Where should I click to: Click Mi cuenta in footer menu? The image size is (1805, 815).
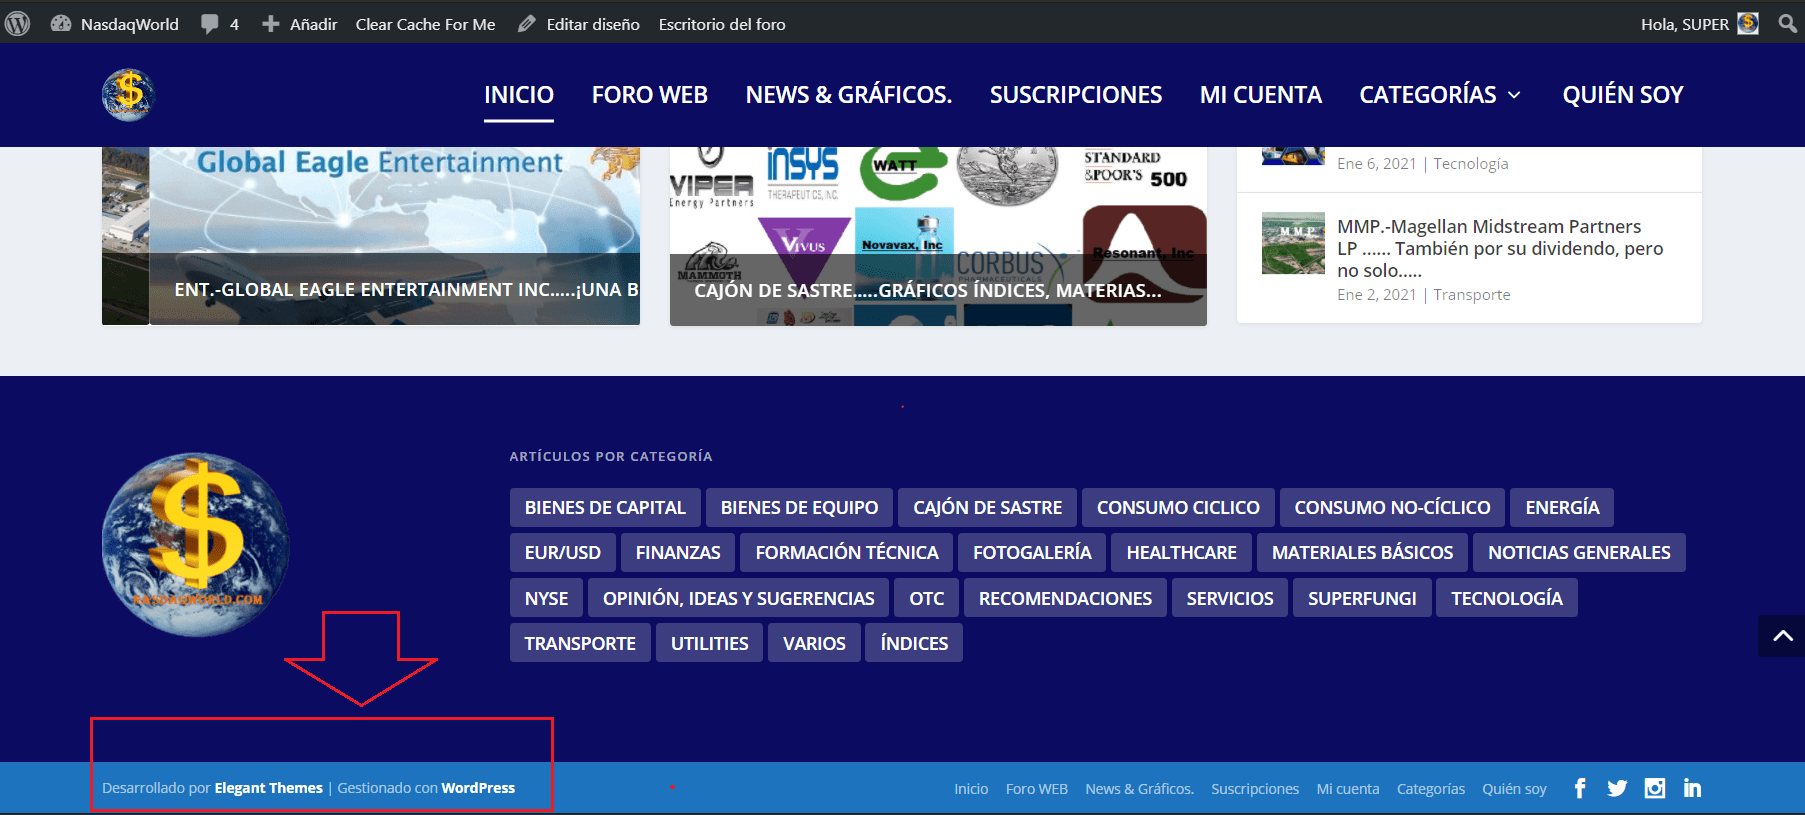[1348, 789]
